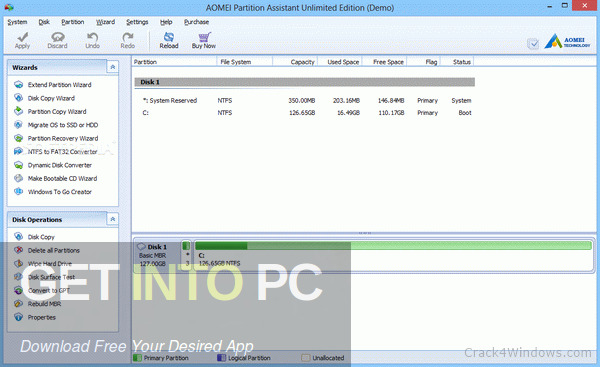Click the Properties icon in Disk Operations
Screen dimensions: 600x367
[18, 317]
